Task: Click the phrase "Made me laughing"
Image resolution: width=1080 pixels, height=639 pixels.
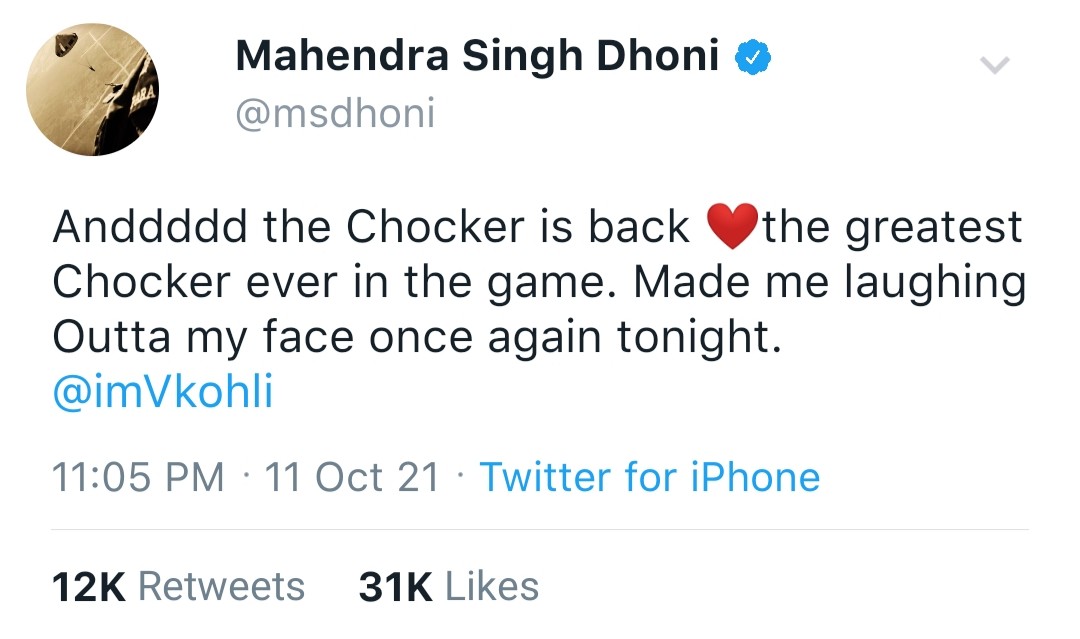Action: click(x=830, y=283)
